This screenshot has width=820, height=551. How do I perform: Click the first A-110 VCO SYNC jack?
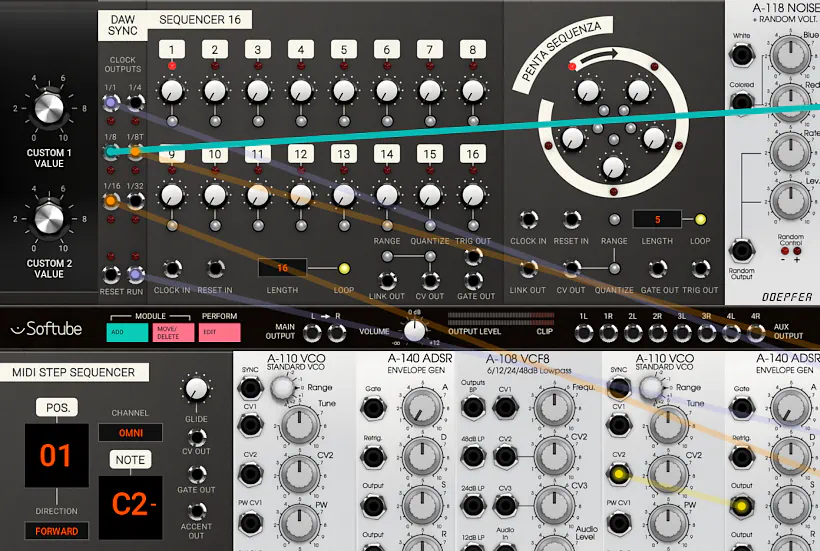point(250,388)
